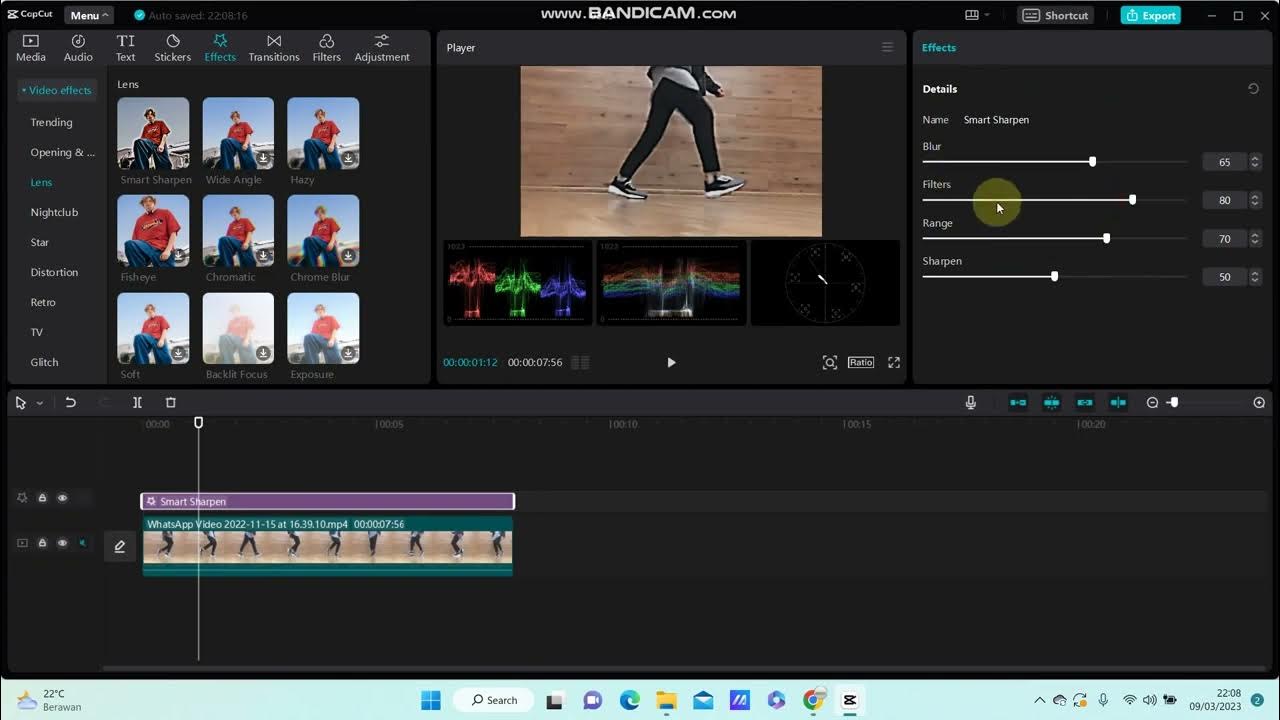Select the Glitch effects category
Screen dimensions: 1280x720
click(x=44, y=362)
